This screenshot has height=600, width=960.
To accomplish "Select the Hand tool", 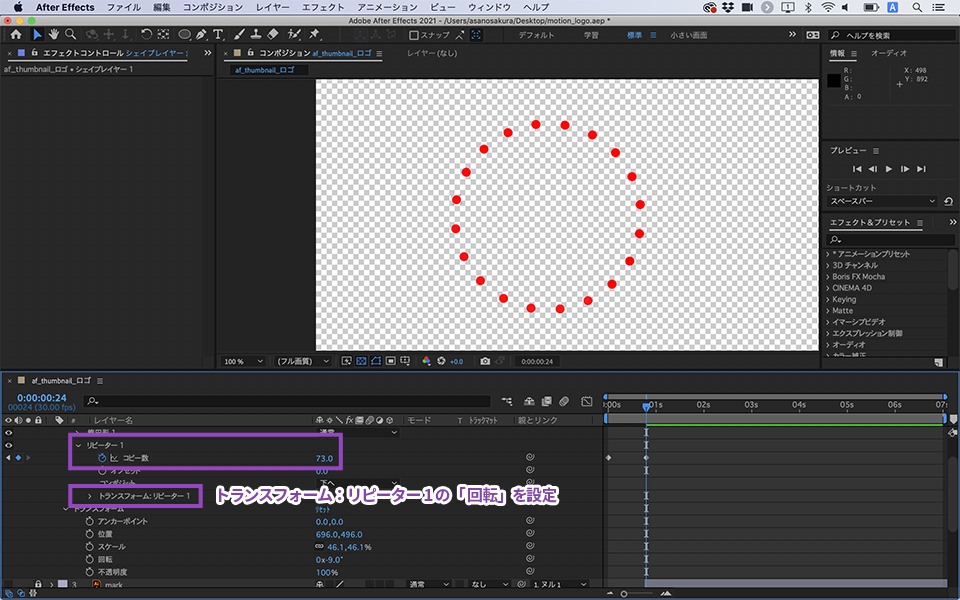I will (54, 35).
